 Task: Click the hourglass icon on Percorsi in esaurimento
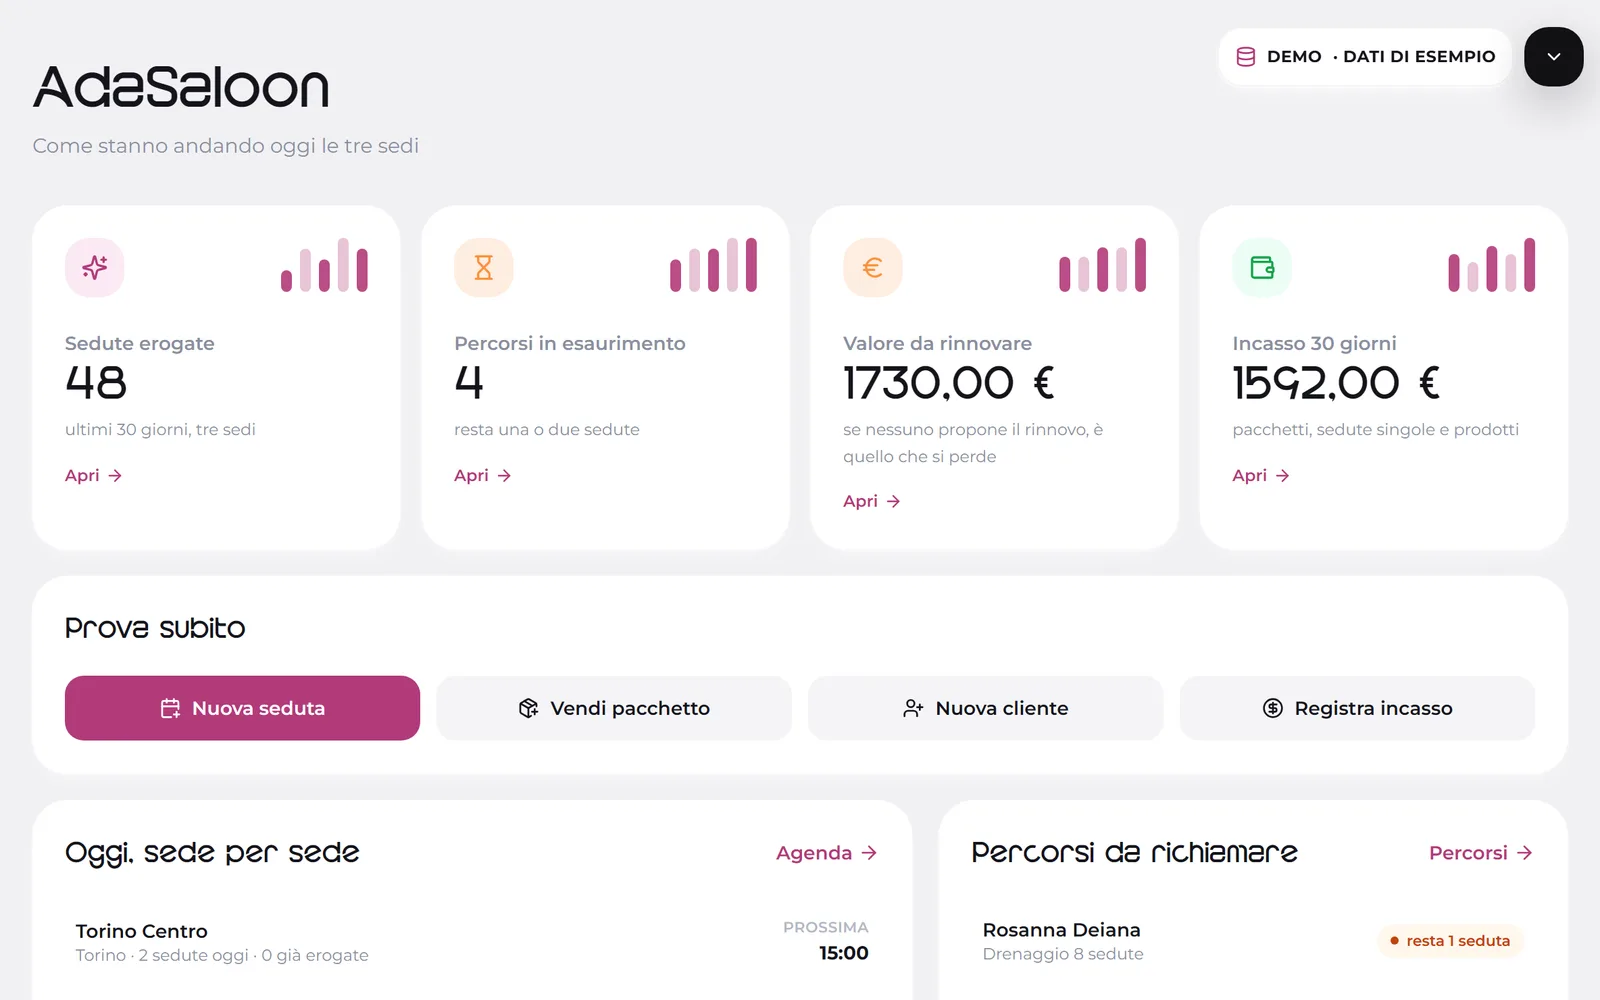pyautogui.click(x=484, y=267)
